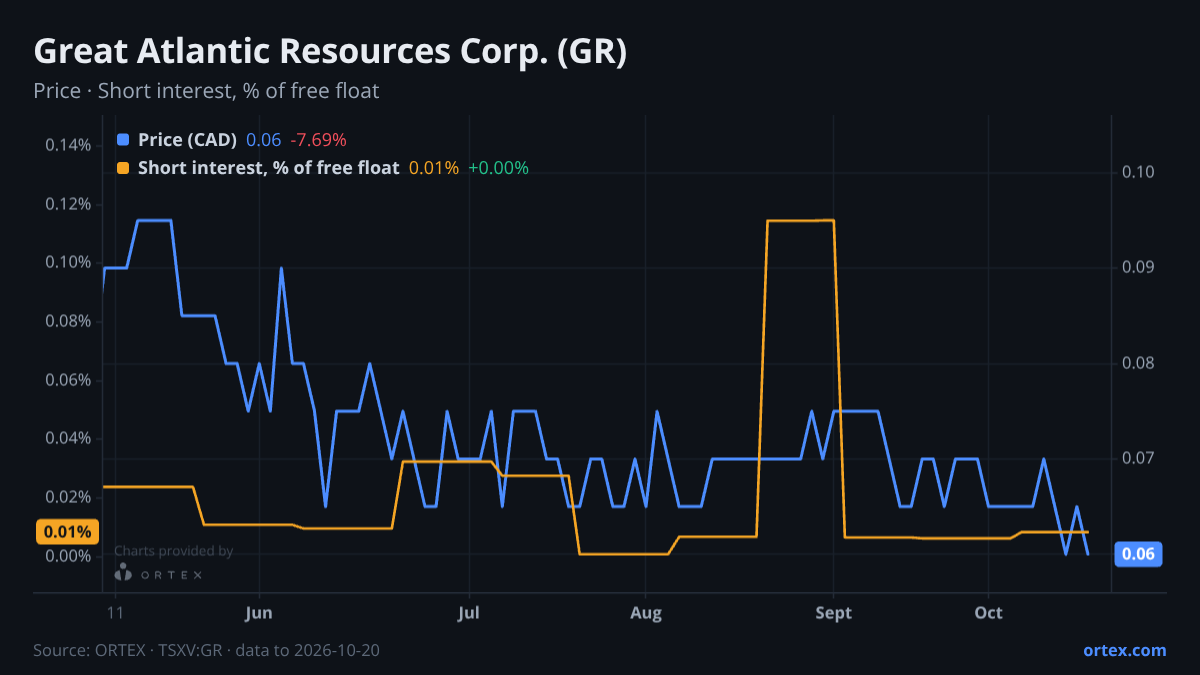
Task: Click the 0.07 right axis label
Action: tap(1138, 458)
